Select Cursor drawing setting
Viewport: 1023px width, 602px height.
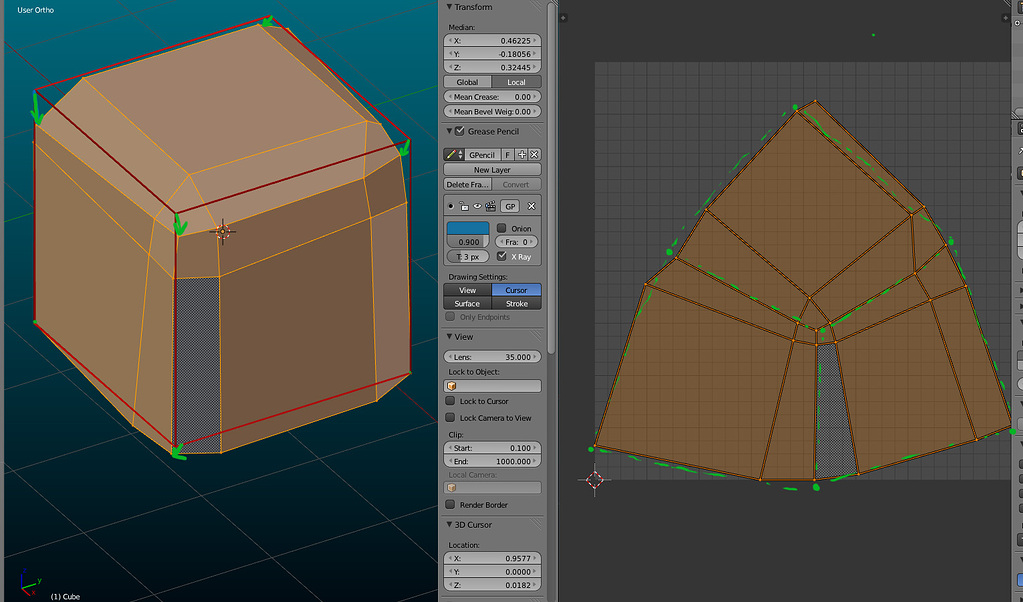517,290
